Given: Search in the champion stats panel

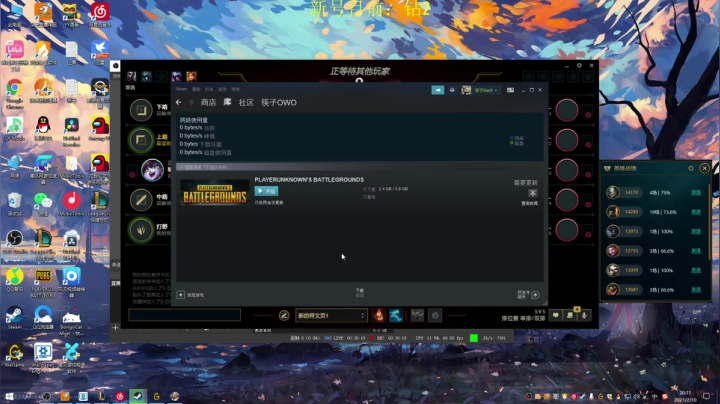Looking at the screenshot, I should click(691, 168).
